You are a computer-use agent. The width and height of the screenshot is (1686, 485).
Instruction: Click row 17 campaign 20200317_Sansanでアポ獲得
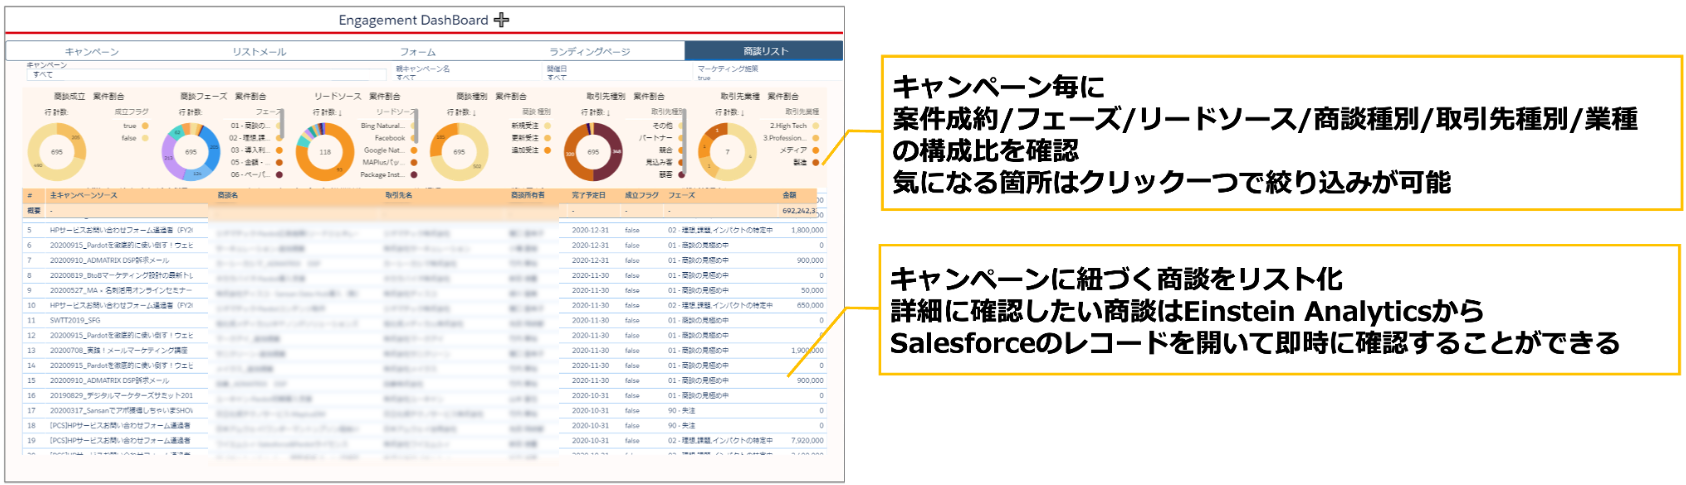(121, 410)
